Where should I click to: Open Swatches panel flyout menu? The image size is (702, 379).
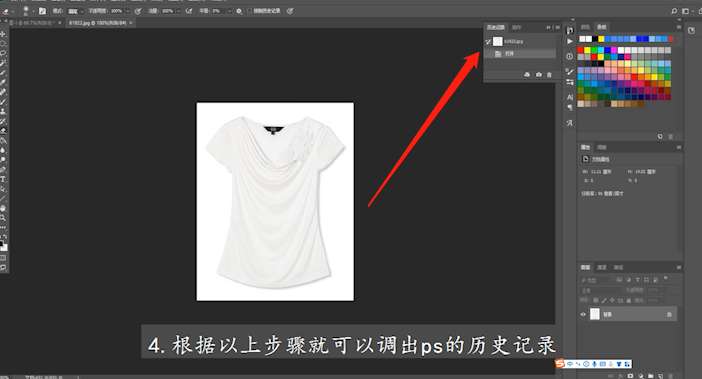(x=679, y=27)
